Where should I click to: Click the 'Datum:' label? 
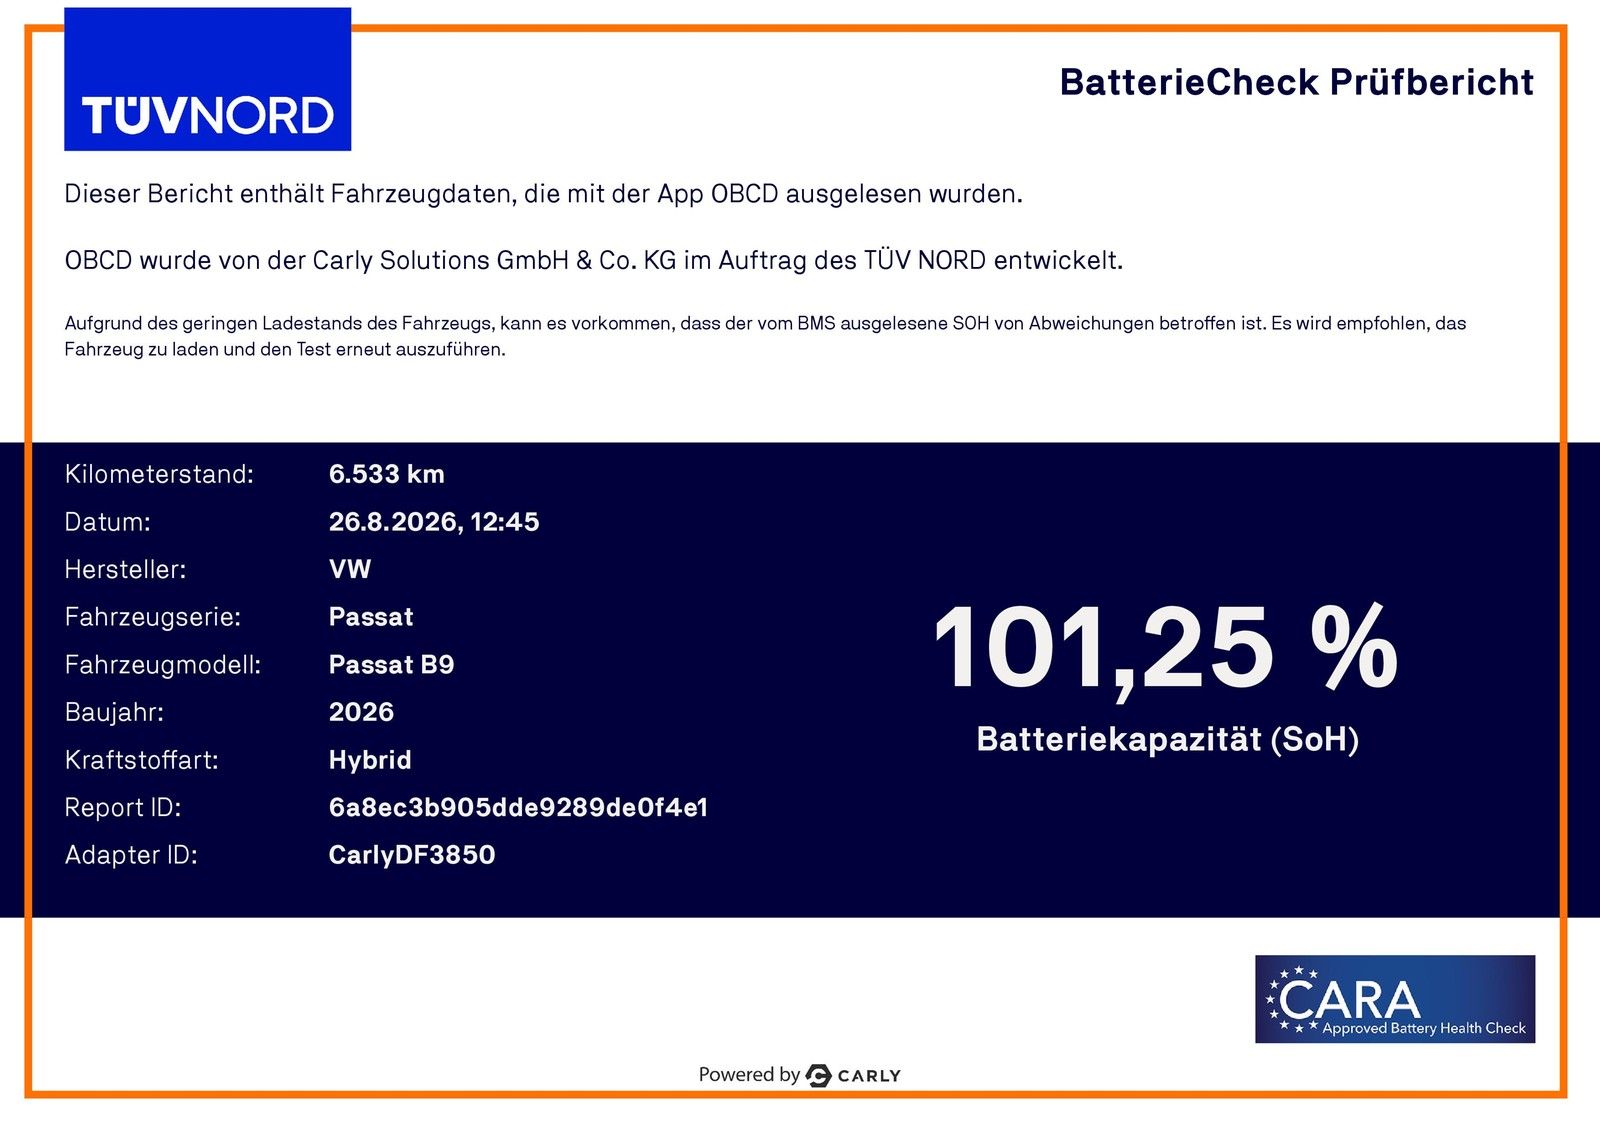click(107, 522)
